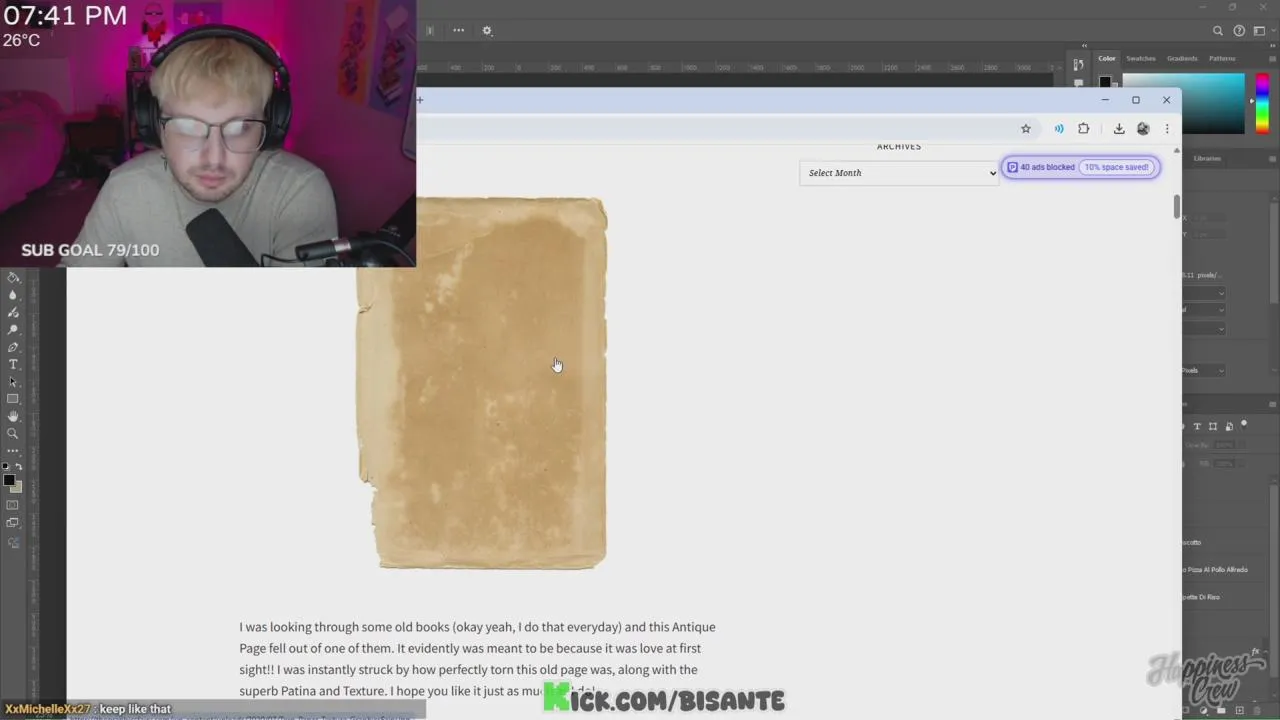Create a new layer plus icon
Viewport: 1280px width, 720px height.
(1240, 710)
